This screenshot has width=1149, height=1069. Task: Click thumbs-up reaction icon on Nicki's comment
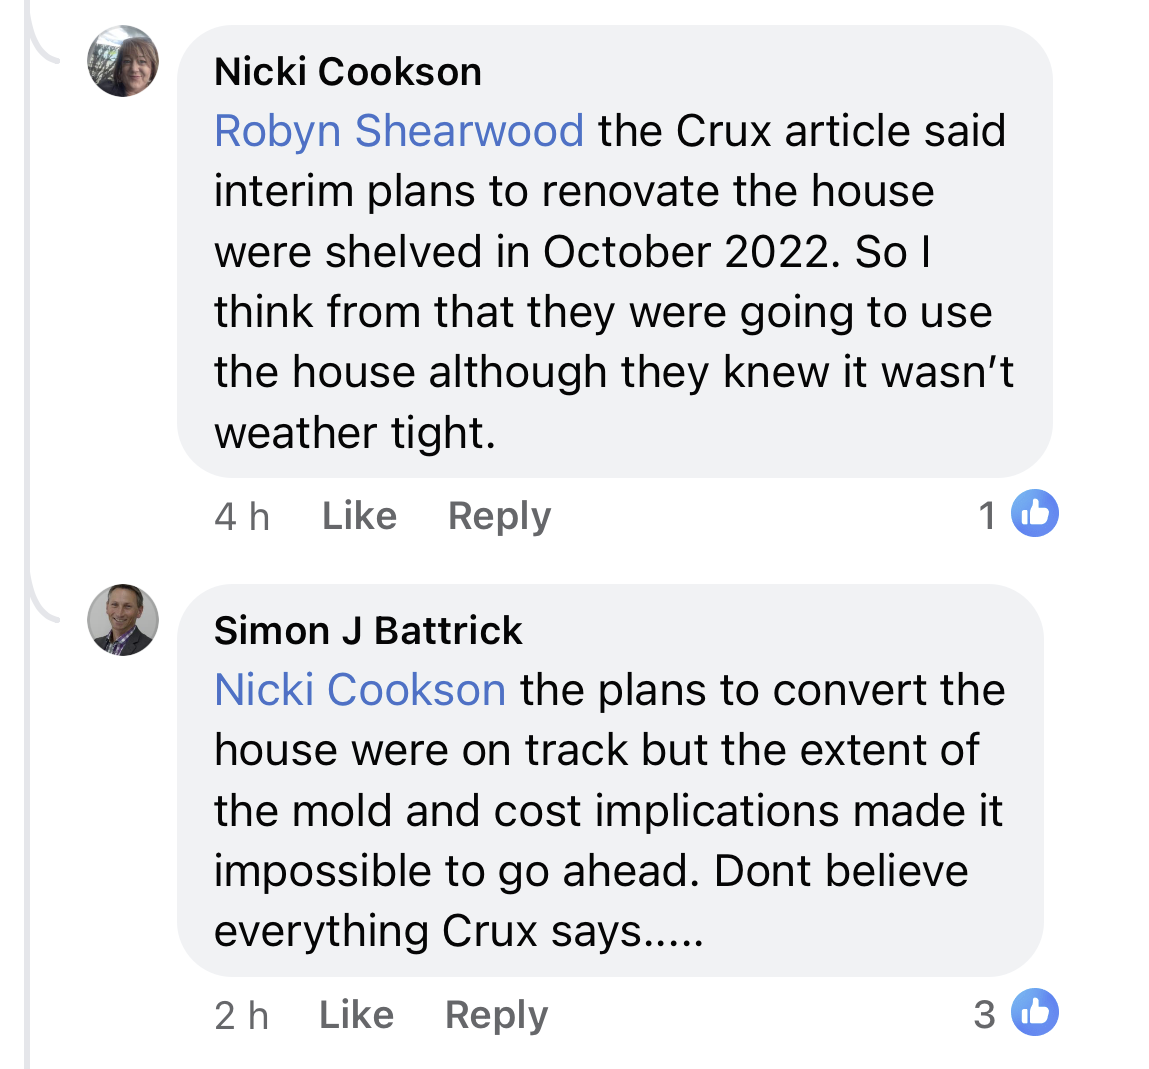click(x=1035, y=514)
